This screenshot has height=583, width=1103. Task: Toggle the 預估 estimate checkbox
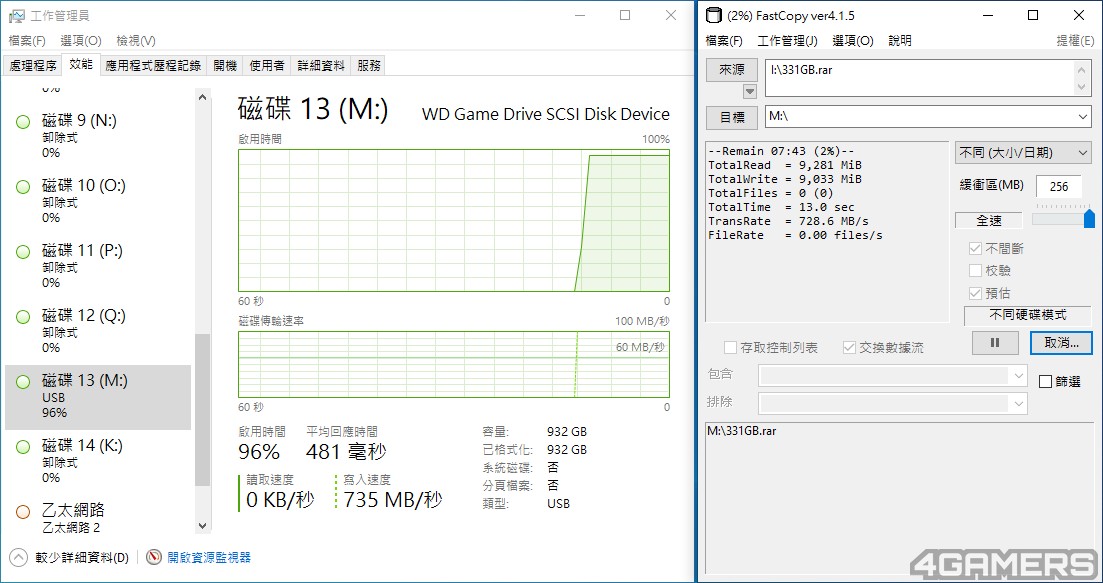(x=975, y=293)
